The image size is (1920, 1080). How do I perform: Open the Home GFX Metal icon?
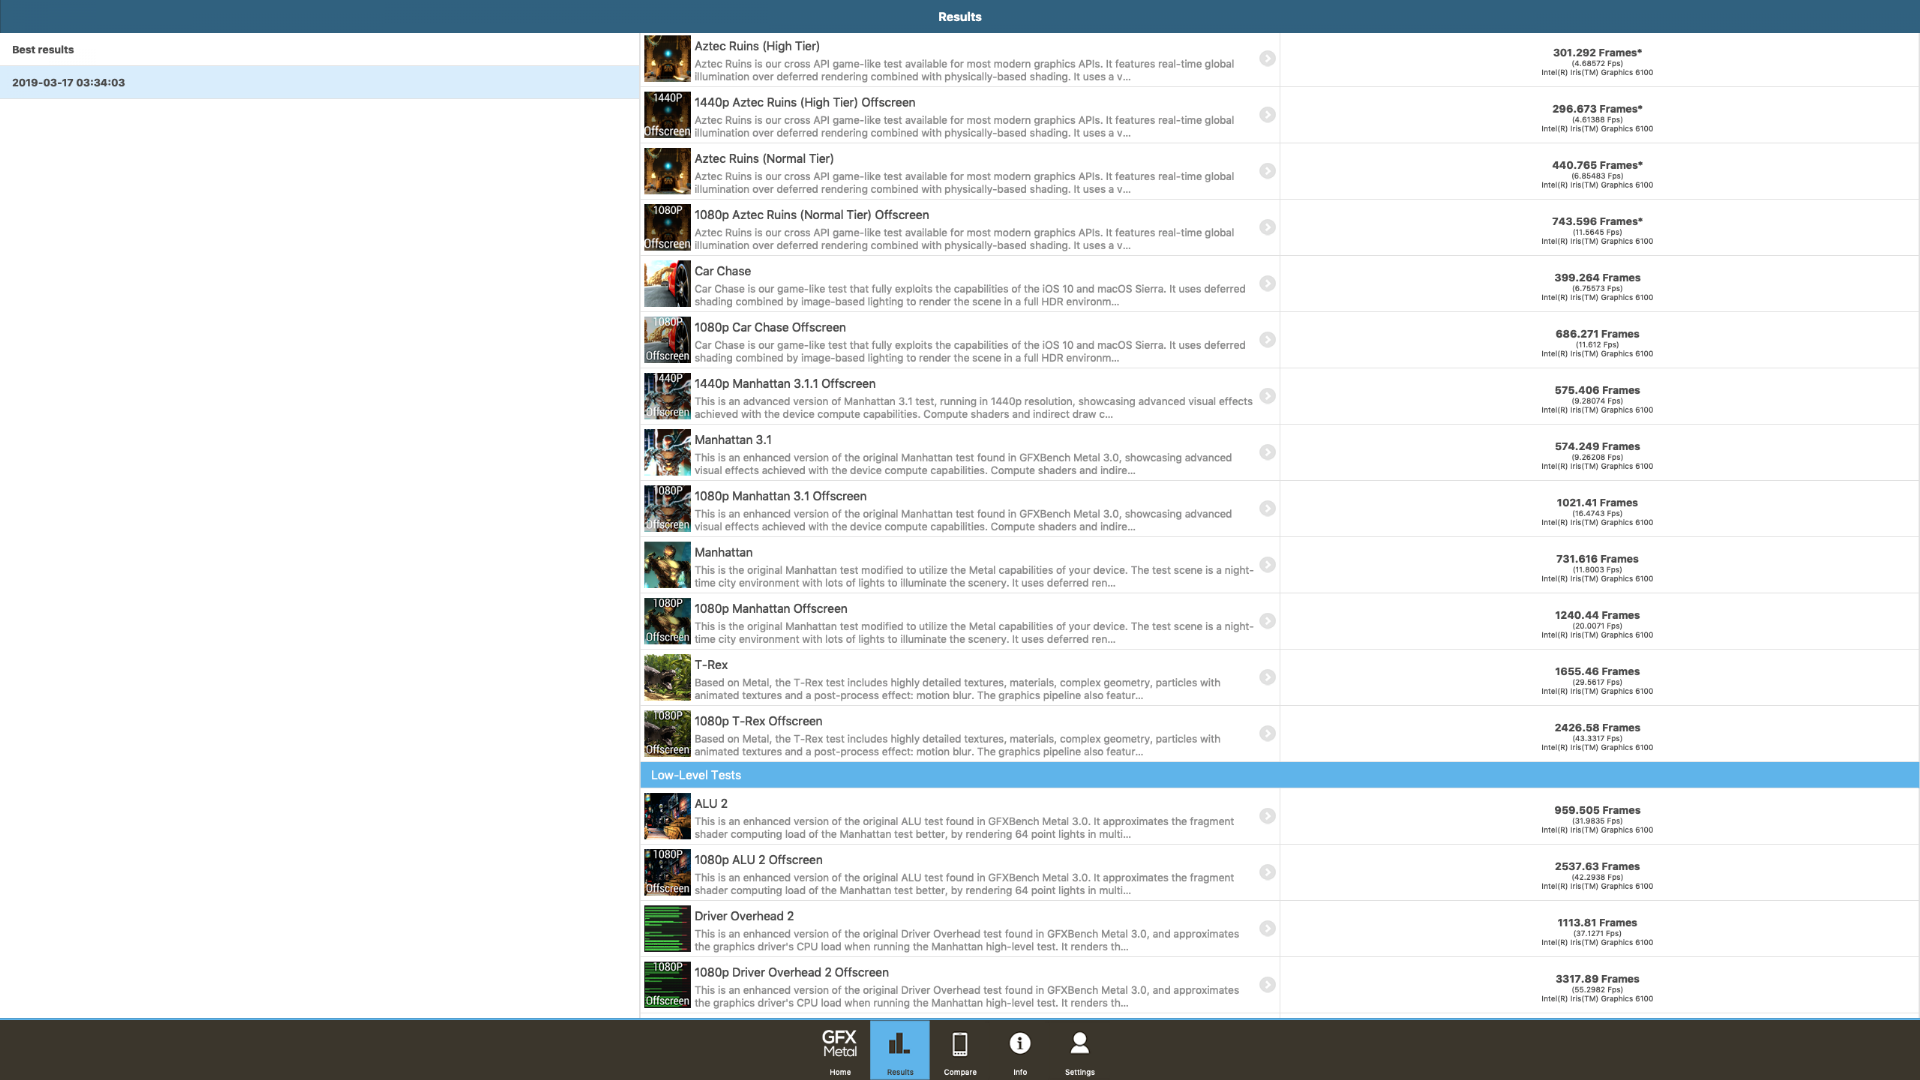pyautogui.click(x=839, y=1049)
